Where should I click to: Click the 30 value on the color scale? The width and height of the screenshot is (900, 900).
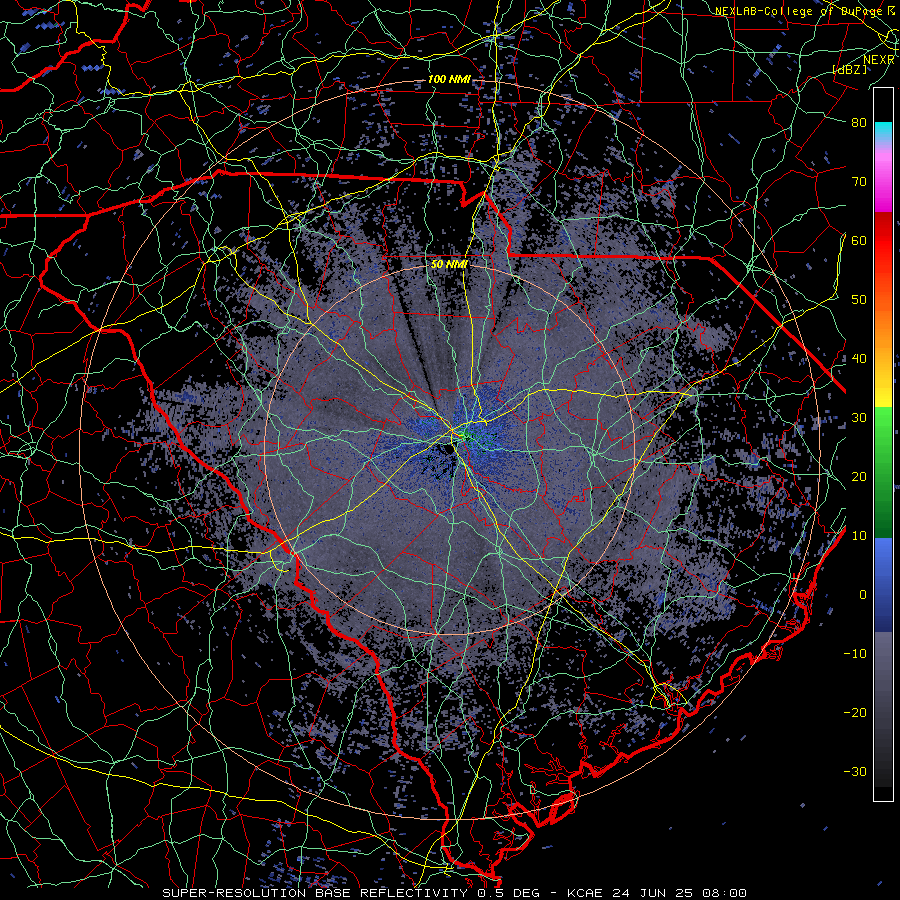pyautogui.click(x=859, y=418)
